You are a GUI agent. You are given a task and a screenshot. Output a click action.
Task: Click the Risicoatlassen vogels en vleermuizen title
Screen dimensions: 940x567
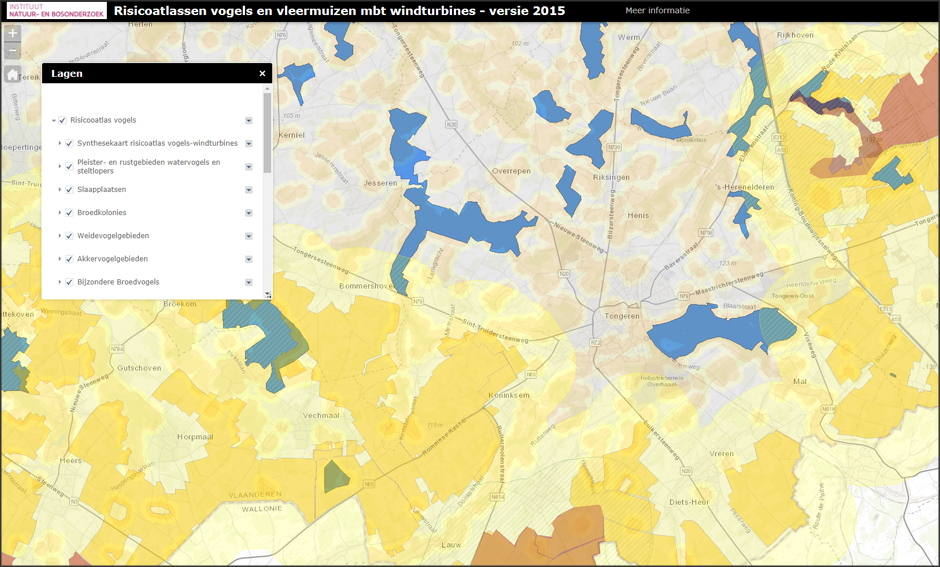pos(339,10)
